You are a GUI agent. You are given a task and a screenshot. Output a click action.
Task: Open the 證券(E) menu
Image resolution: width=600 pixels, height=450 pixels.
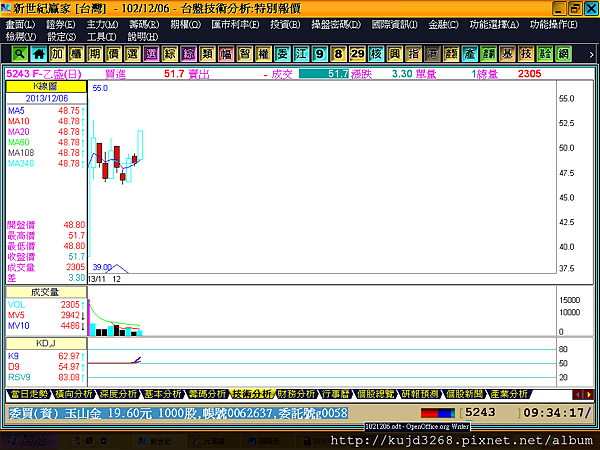(61, 24)
